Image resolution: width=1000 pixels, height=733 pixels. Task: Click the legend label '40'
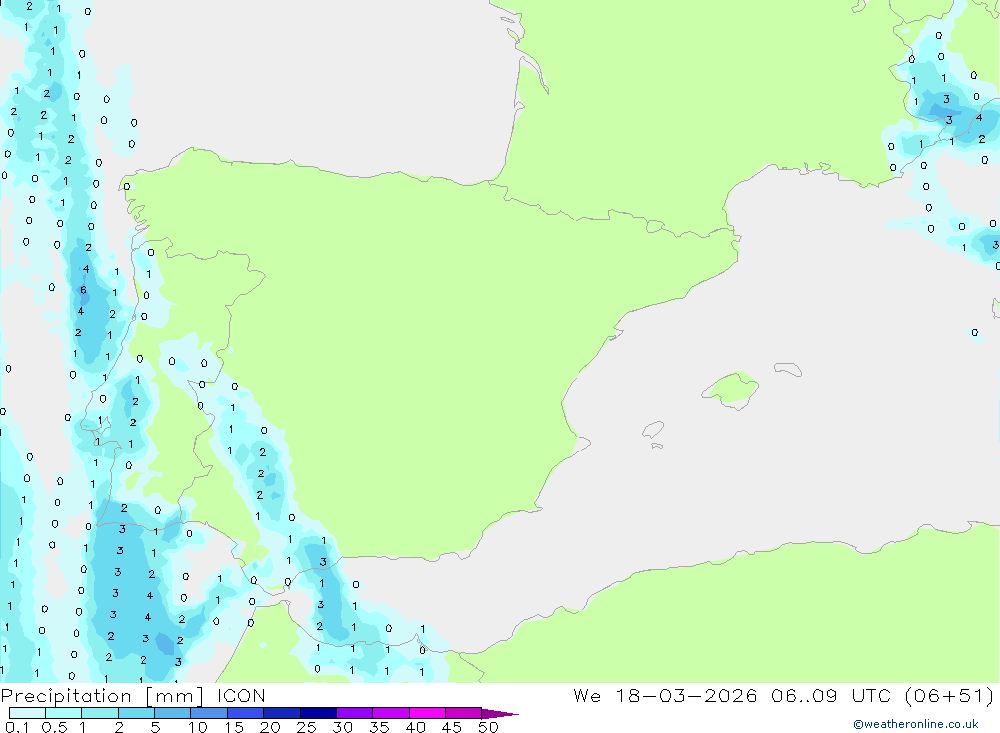click(415, 727)
